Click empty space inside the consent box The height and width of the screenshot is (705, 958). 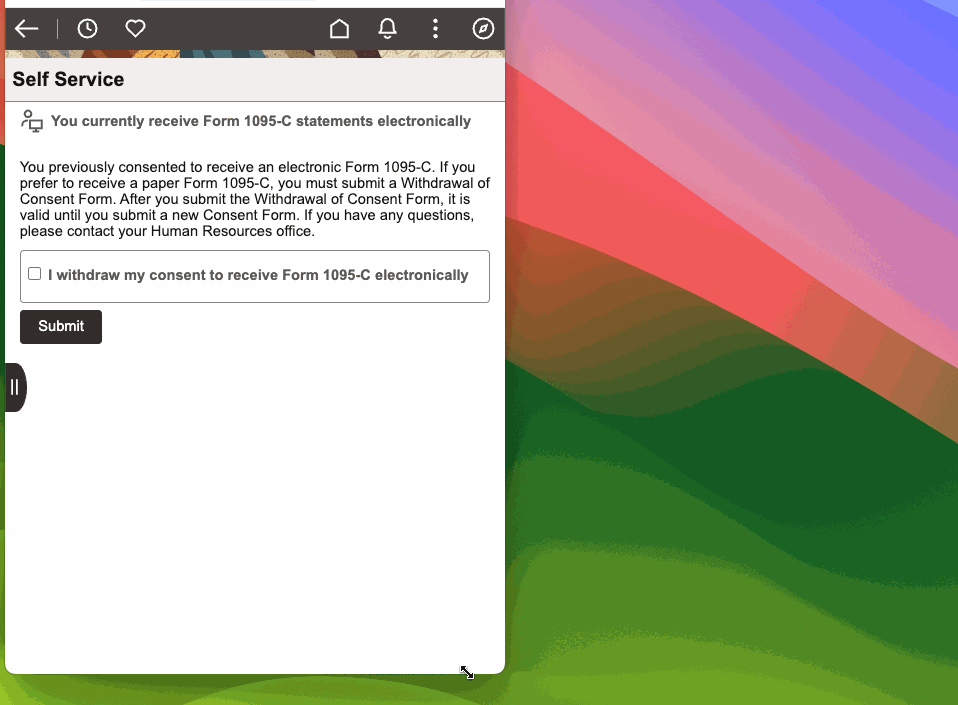[x=254, y=292]
